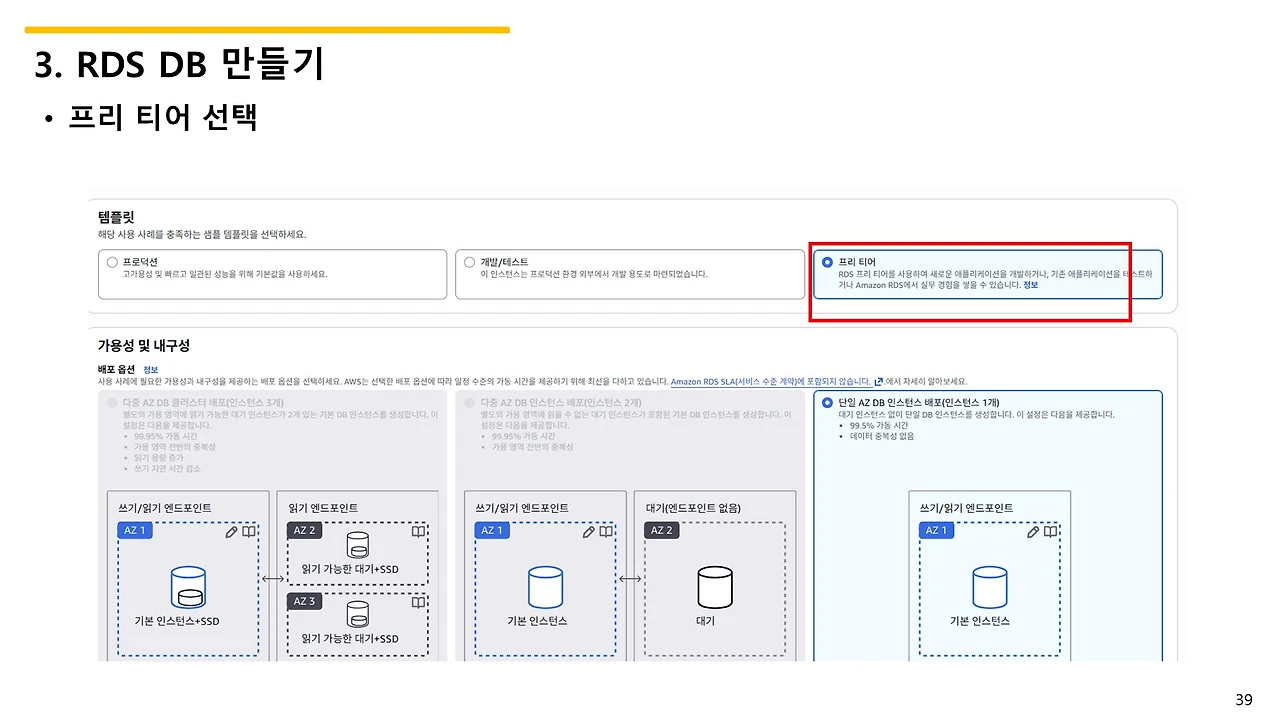Click the slide page number 39
The height and width of the screenshot is (720, 1280).
tap(1244, 699)
